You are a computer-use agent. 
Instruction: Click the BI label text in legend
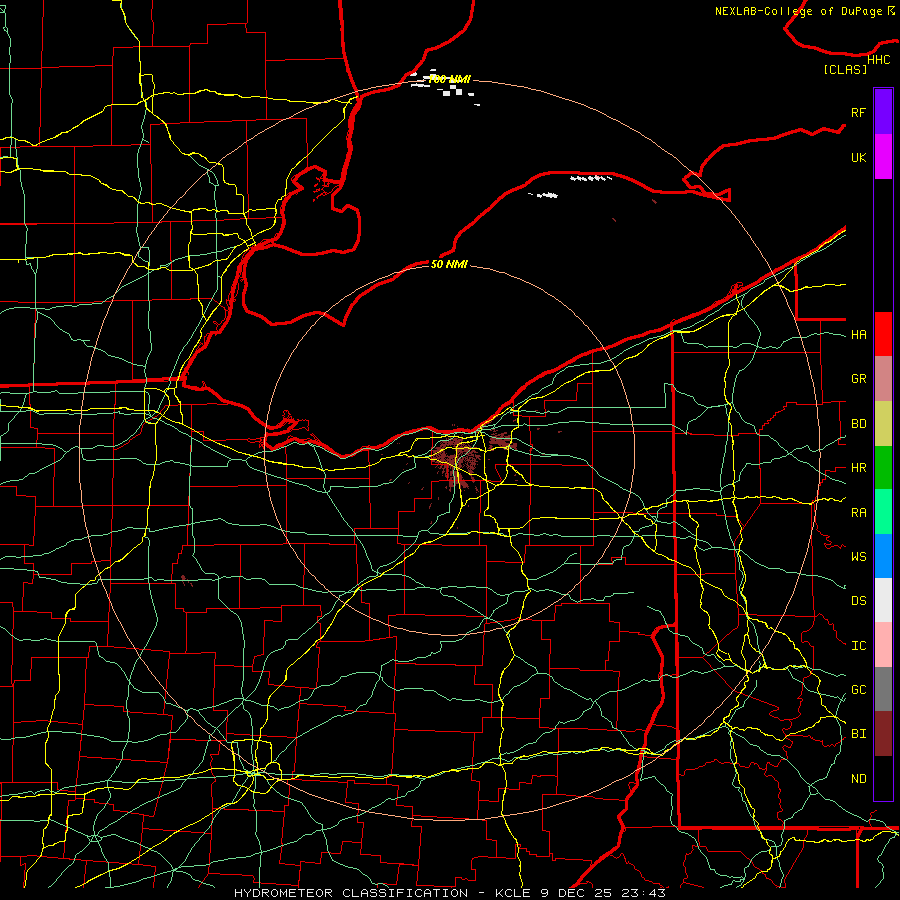click(859, 734)
